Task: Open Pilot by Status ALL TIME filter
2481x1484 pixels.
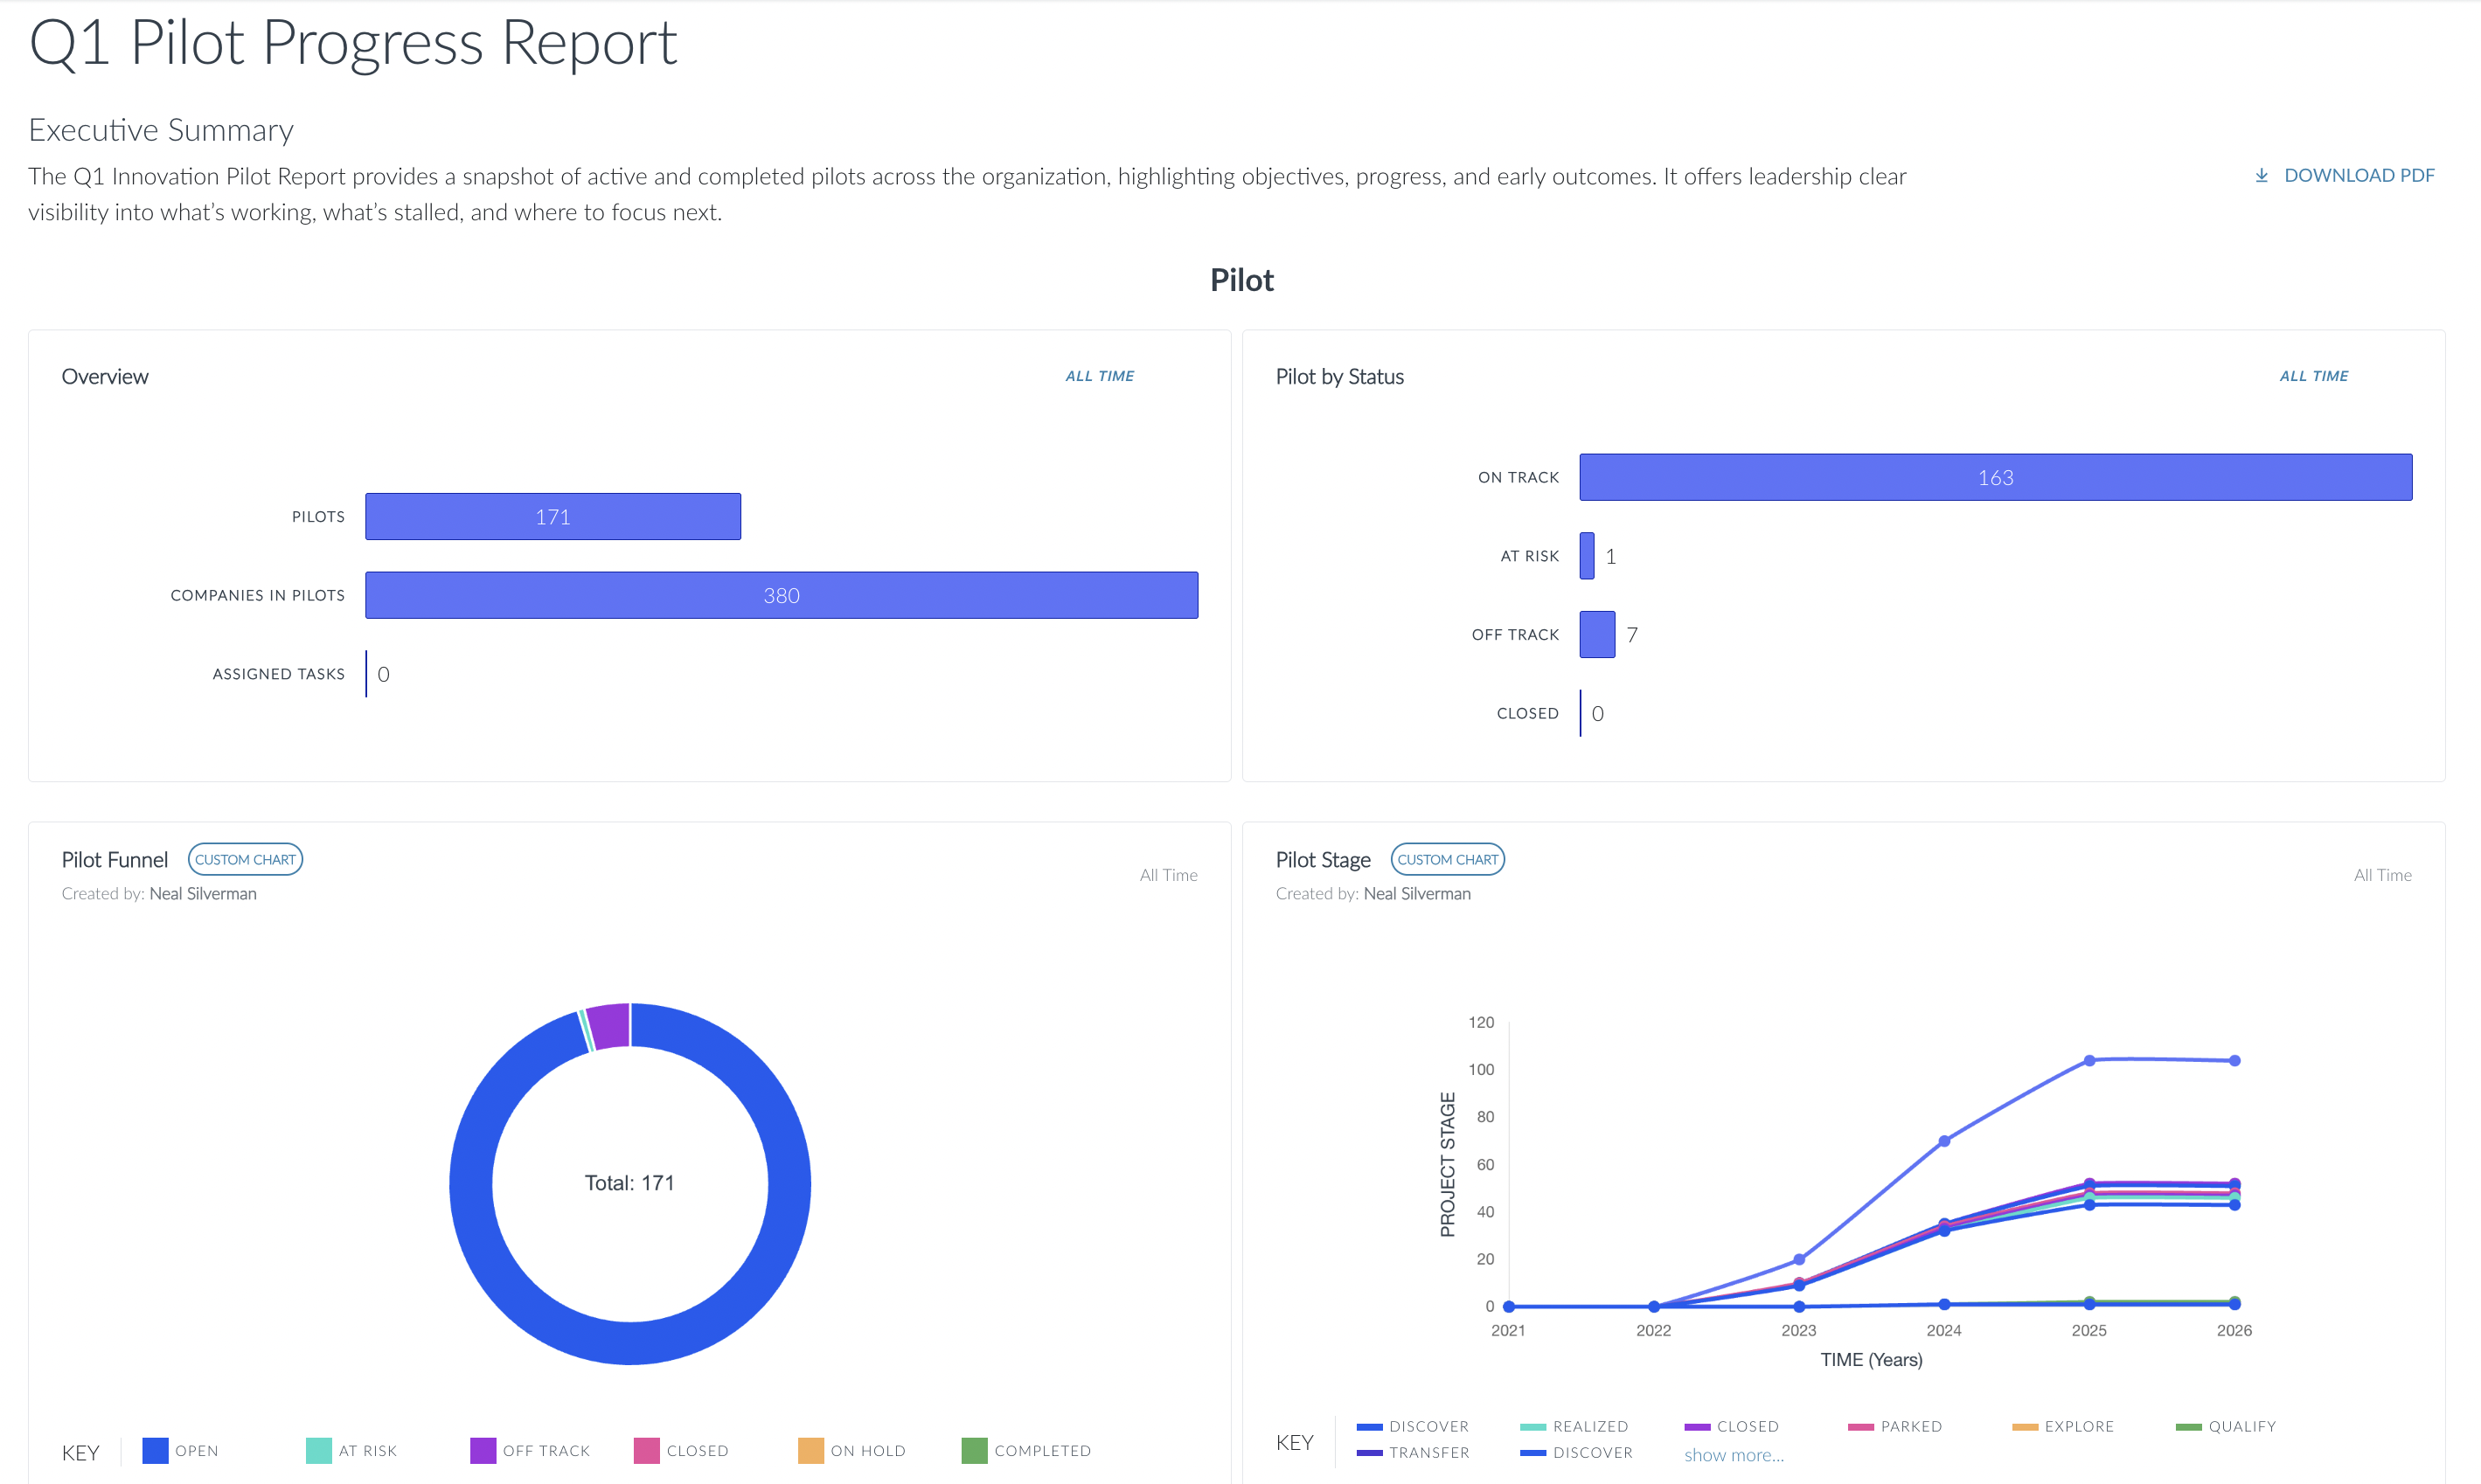Action: click(x=2313, y=376)
